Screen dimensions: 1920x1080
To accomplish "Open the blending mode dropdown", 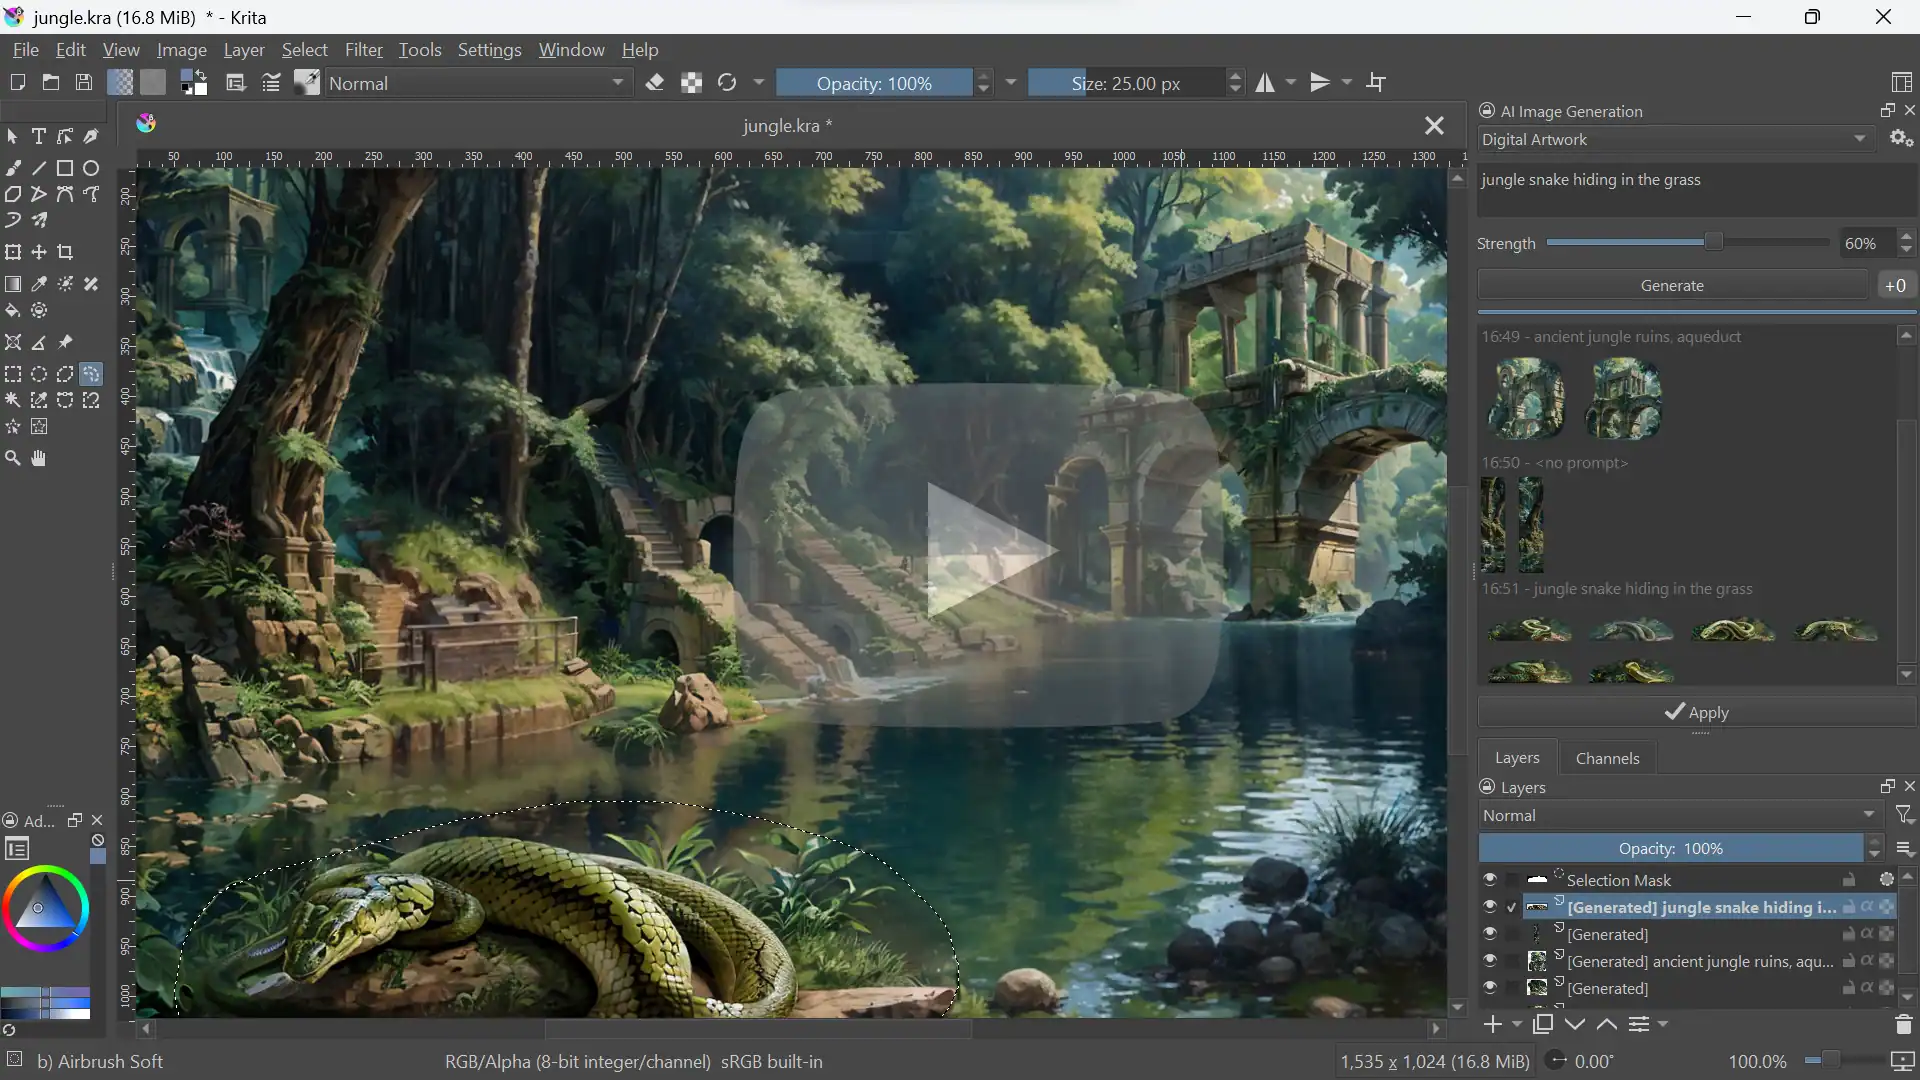I will (475, 82).
